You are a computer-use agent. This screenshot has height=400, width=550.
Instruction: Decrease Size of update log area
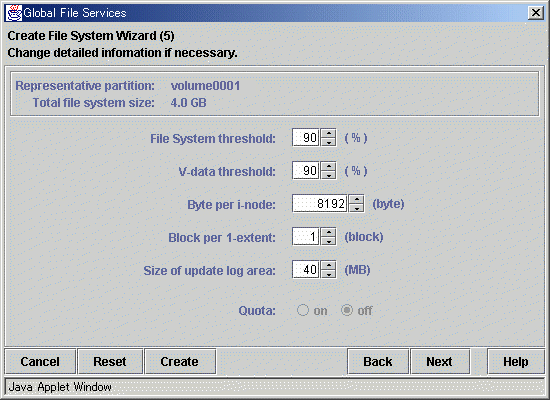tap(328, 274)
